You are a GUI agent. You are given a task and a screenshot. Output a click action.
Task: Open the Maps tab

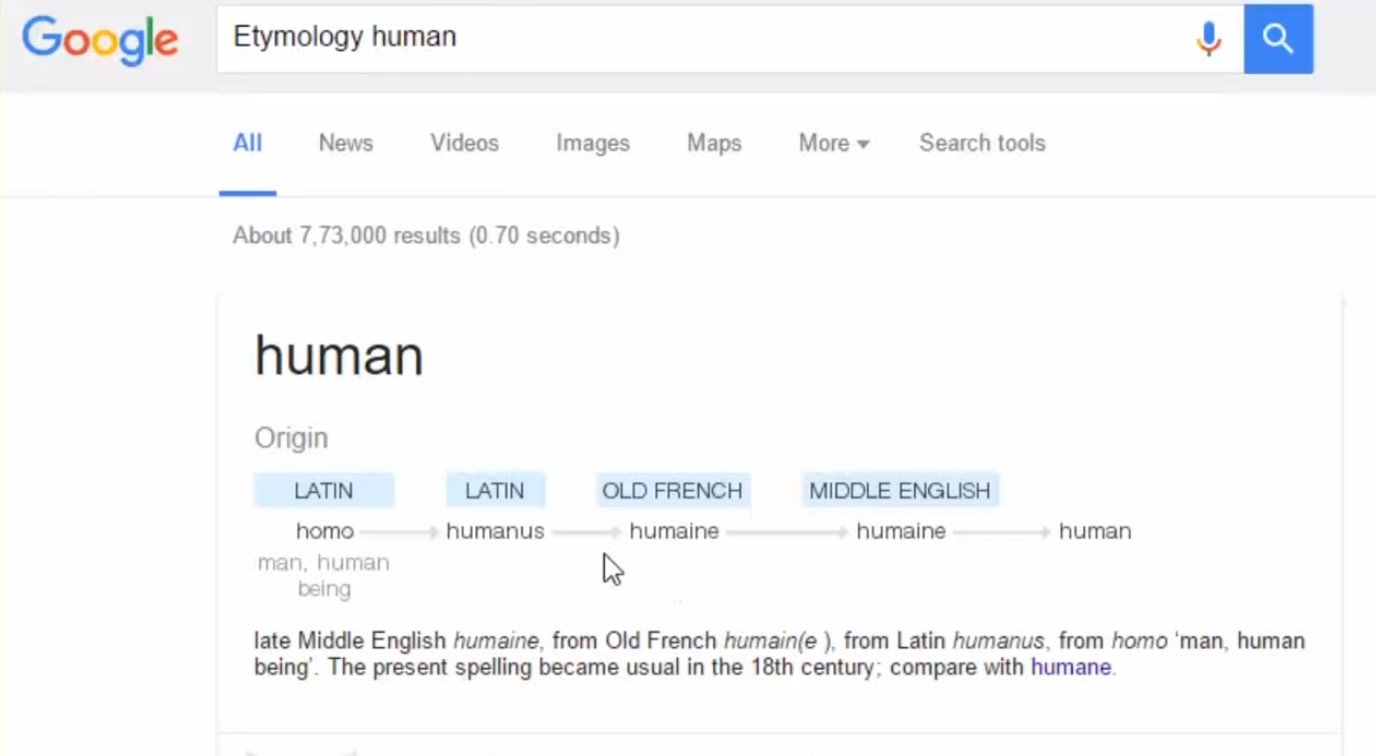pyautogui.click(x=714, y=143)
